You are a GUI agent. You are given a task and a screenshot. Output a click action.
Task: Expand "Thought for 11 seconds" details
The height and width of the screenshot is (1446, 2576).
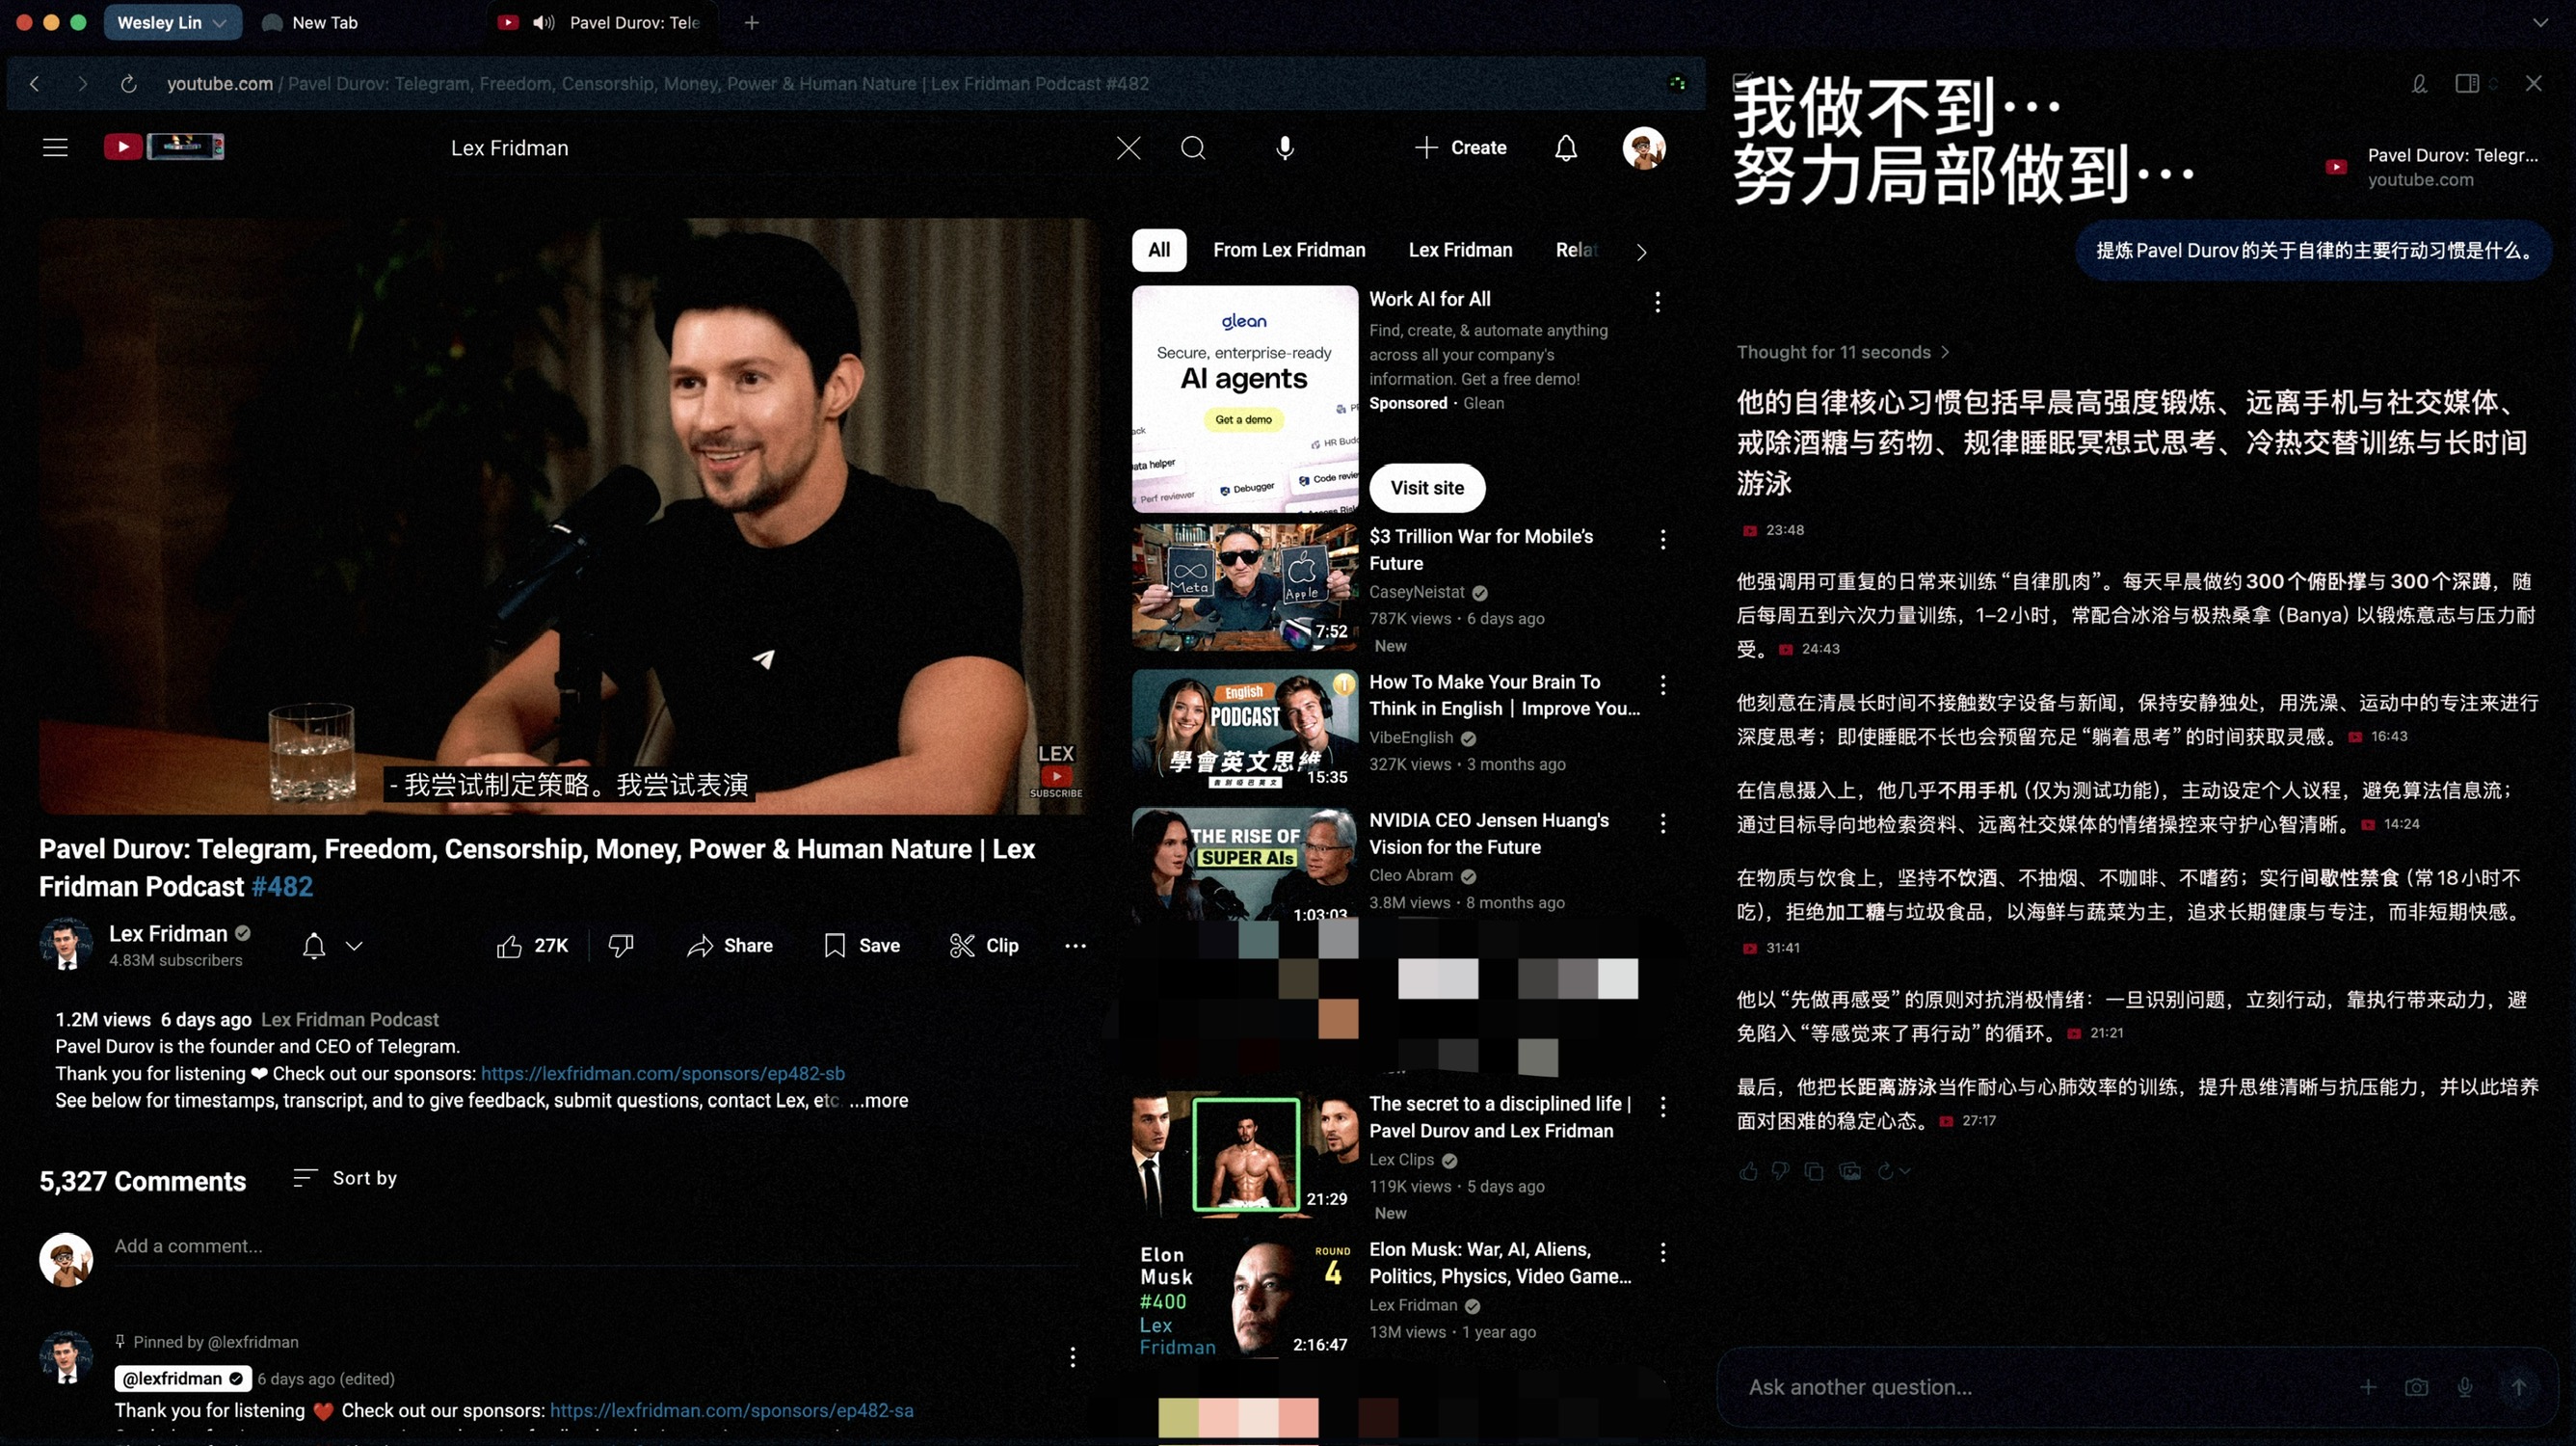click(1842, 352)
